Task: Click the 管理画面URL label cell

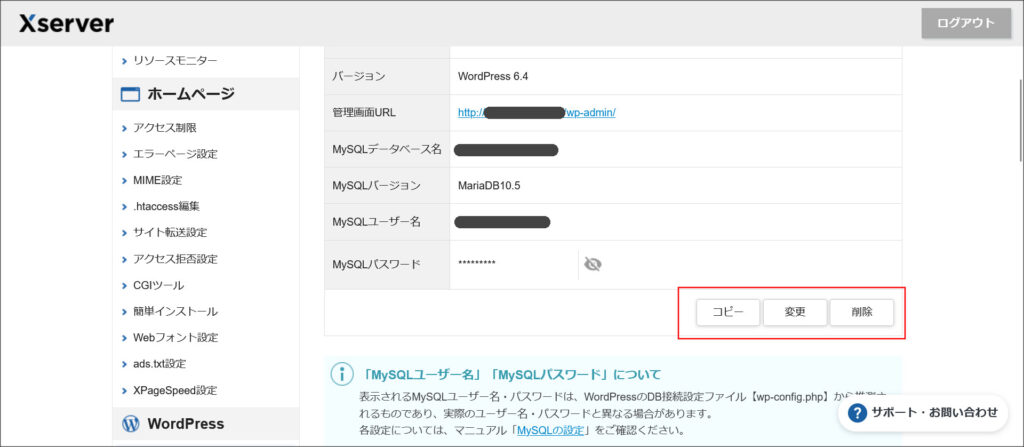Action: (x=387, y=112)
